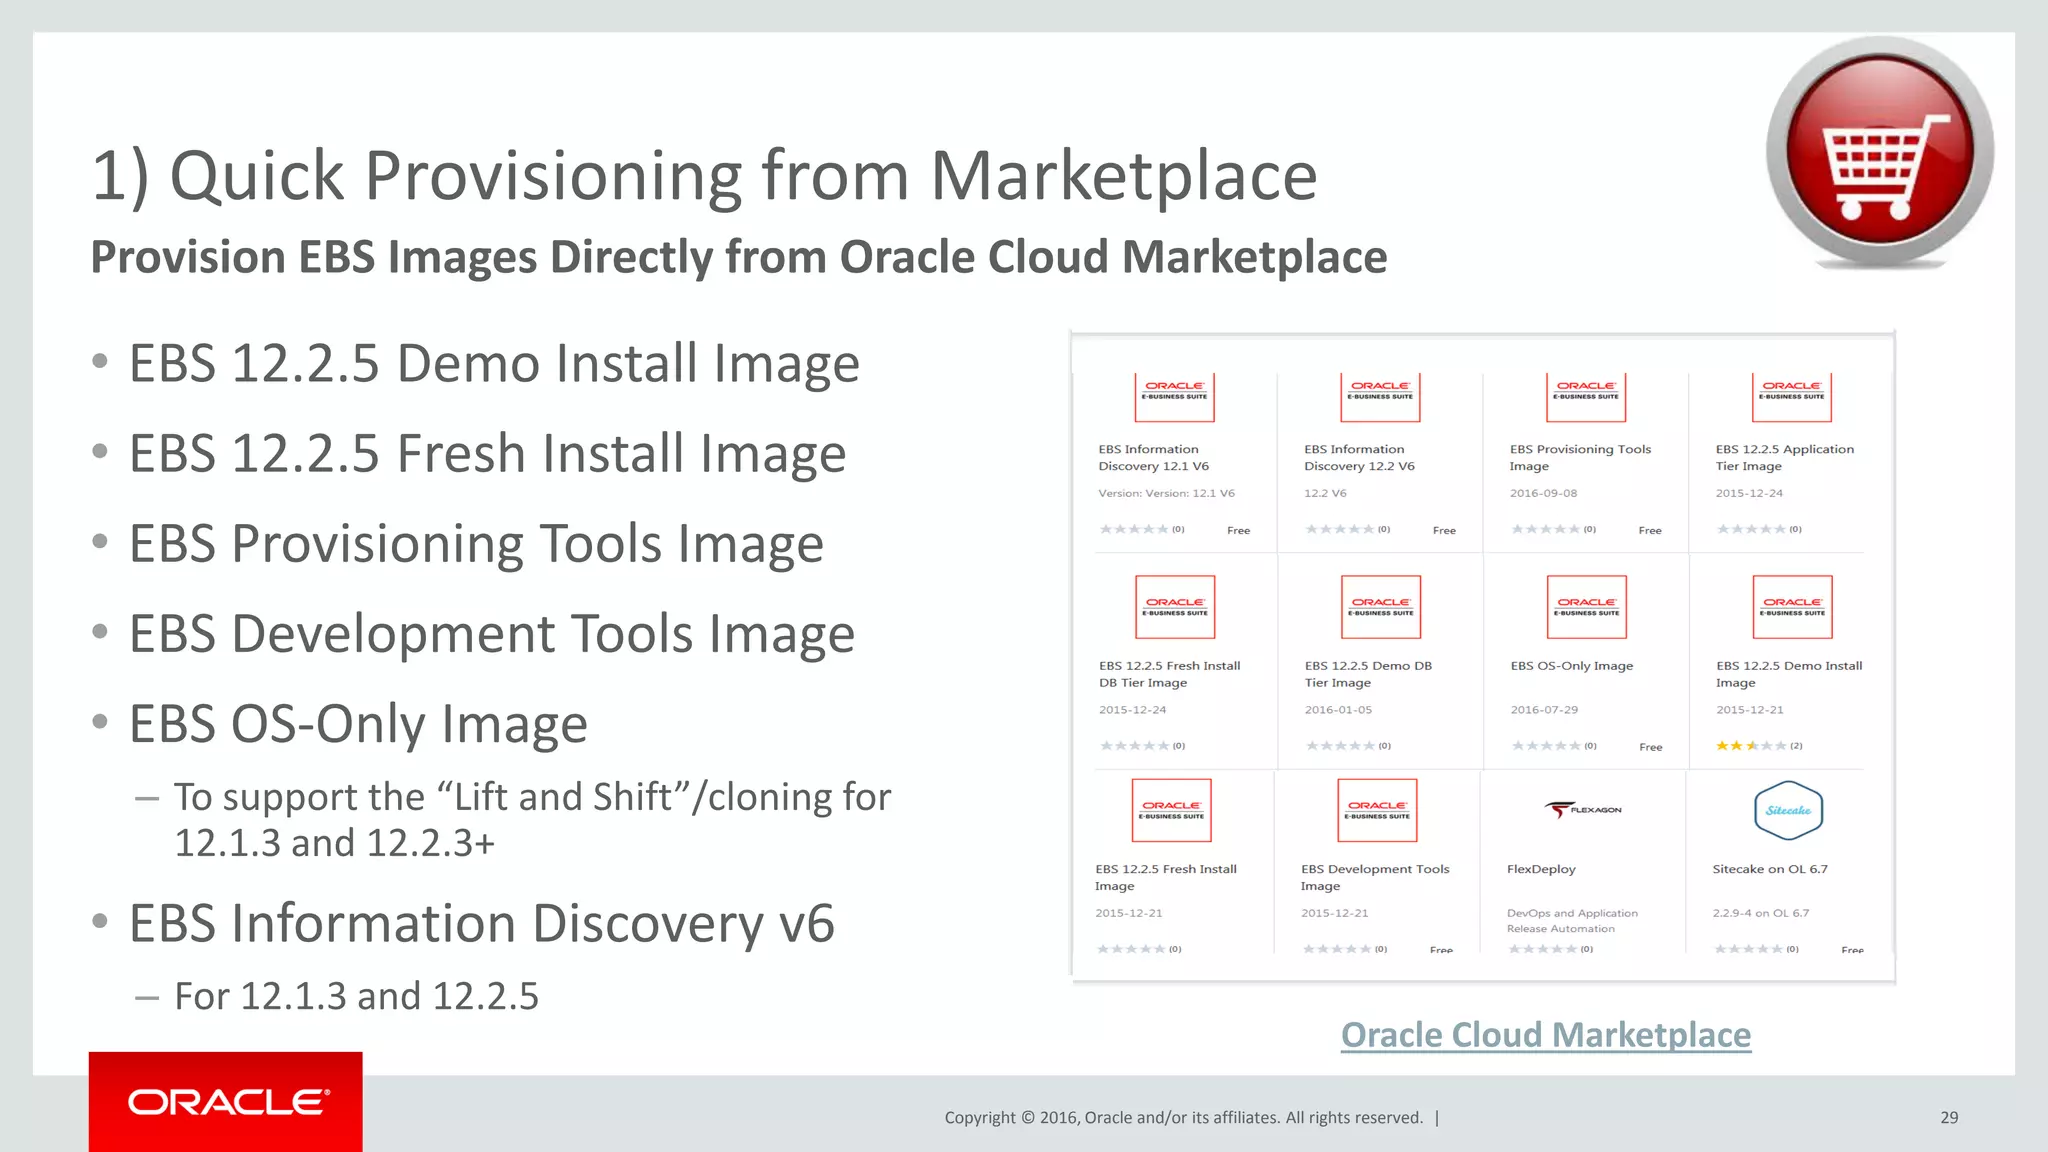Click sub-bullet 'For 12.1.3 and 12.2.5'
This screenshot has height=1152, width=2048.
(x=356, y=997)
